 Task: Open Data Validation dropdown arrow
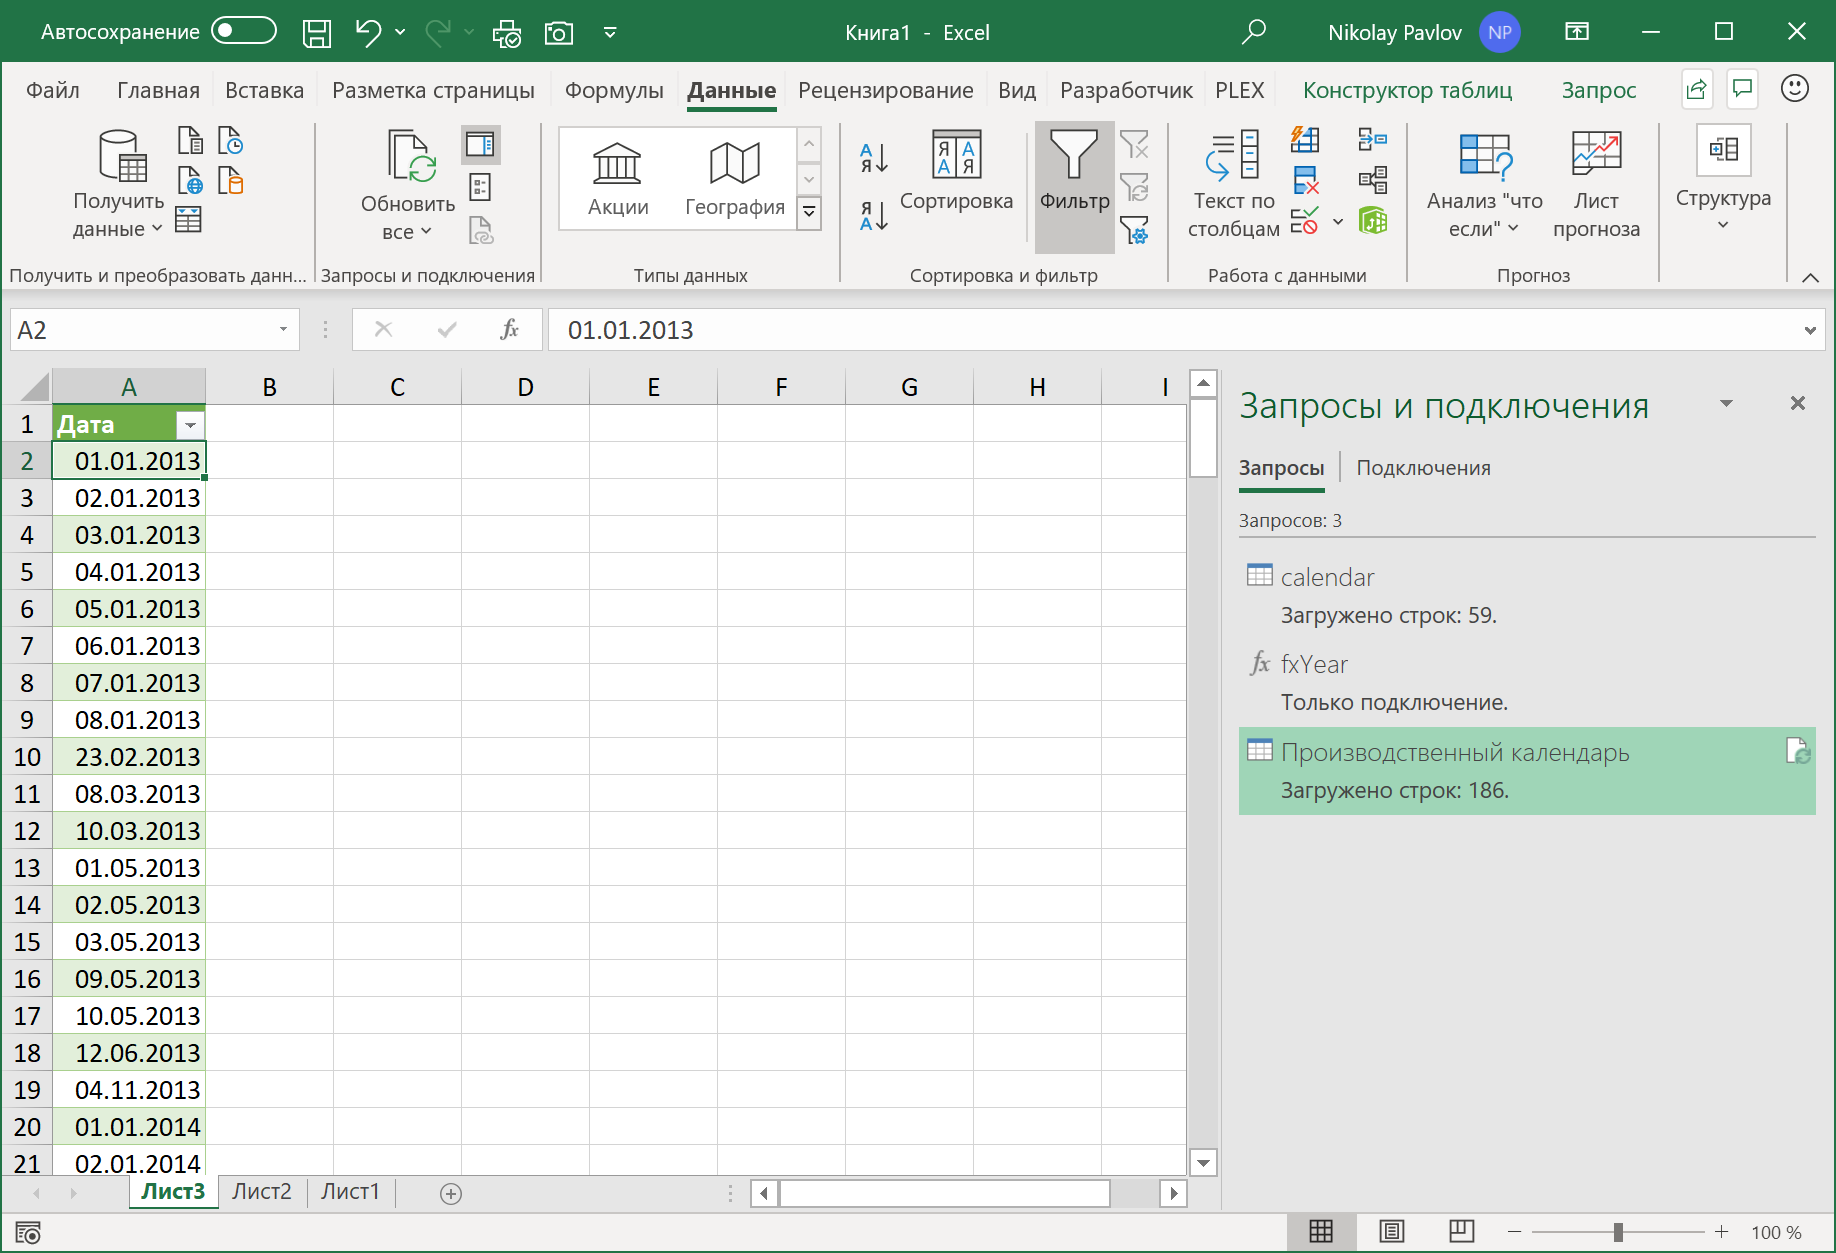(1338, 221)
